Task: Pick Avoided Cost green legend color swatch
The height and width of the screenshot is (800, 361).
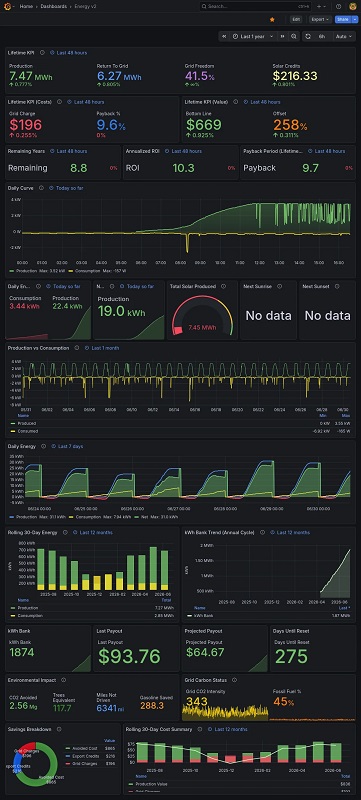Action: pyautogui.click(x=69, y=747)
